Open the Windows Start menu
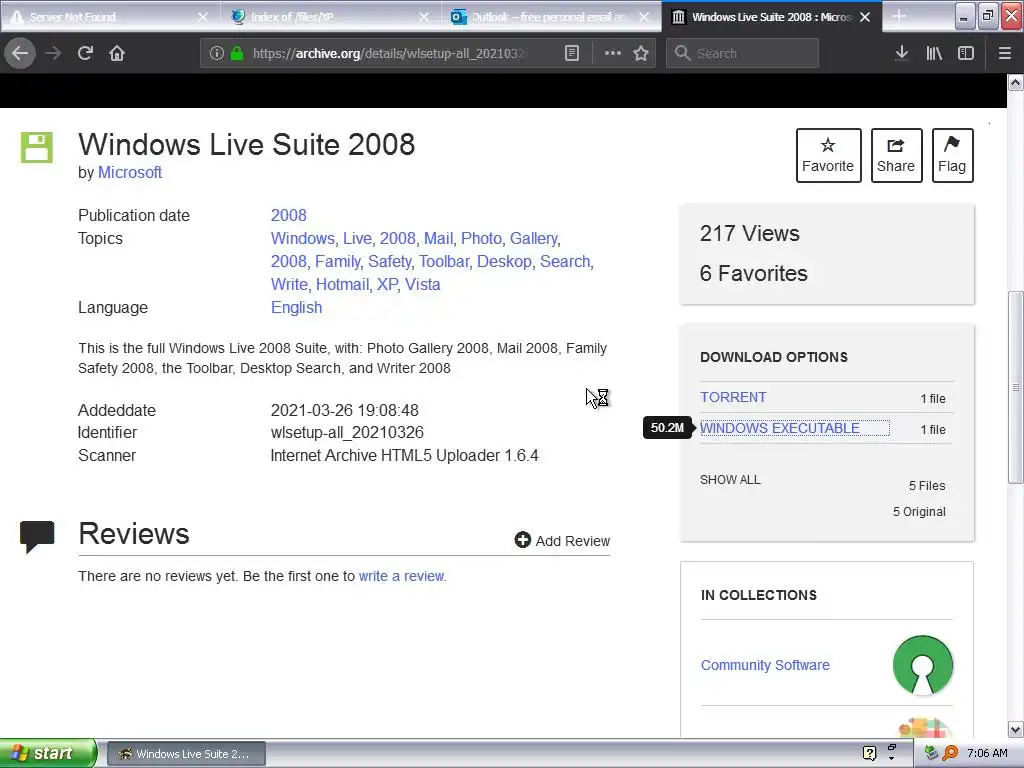 coord(48,753)
